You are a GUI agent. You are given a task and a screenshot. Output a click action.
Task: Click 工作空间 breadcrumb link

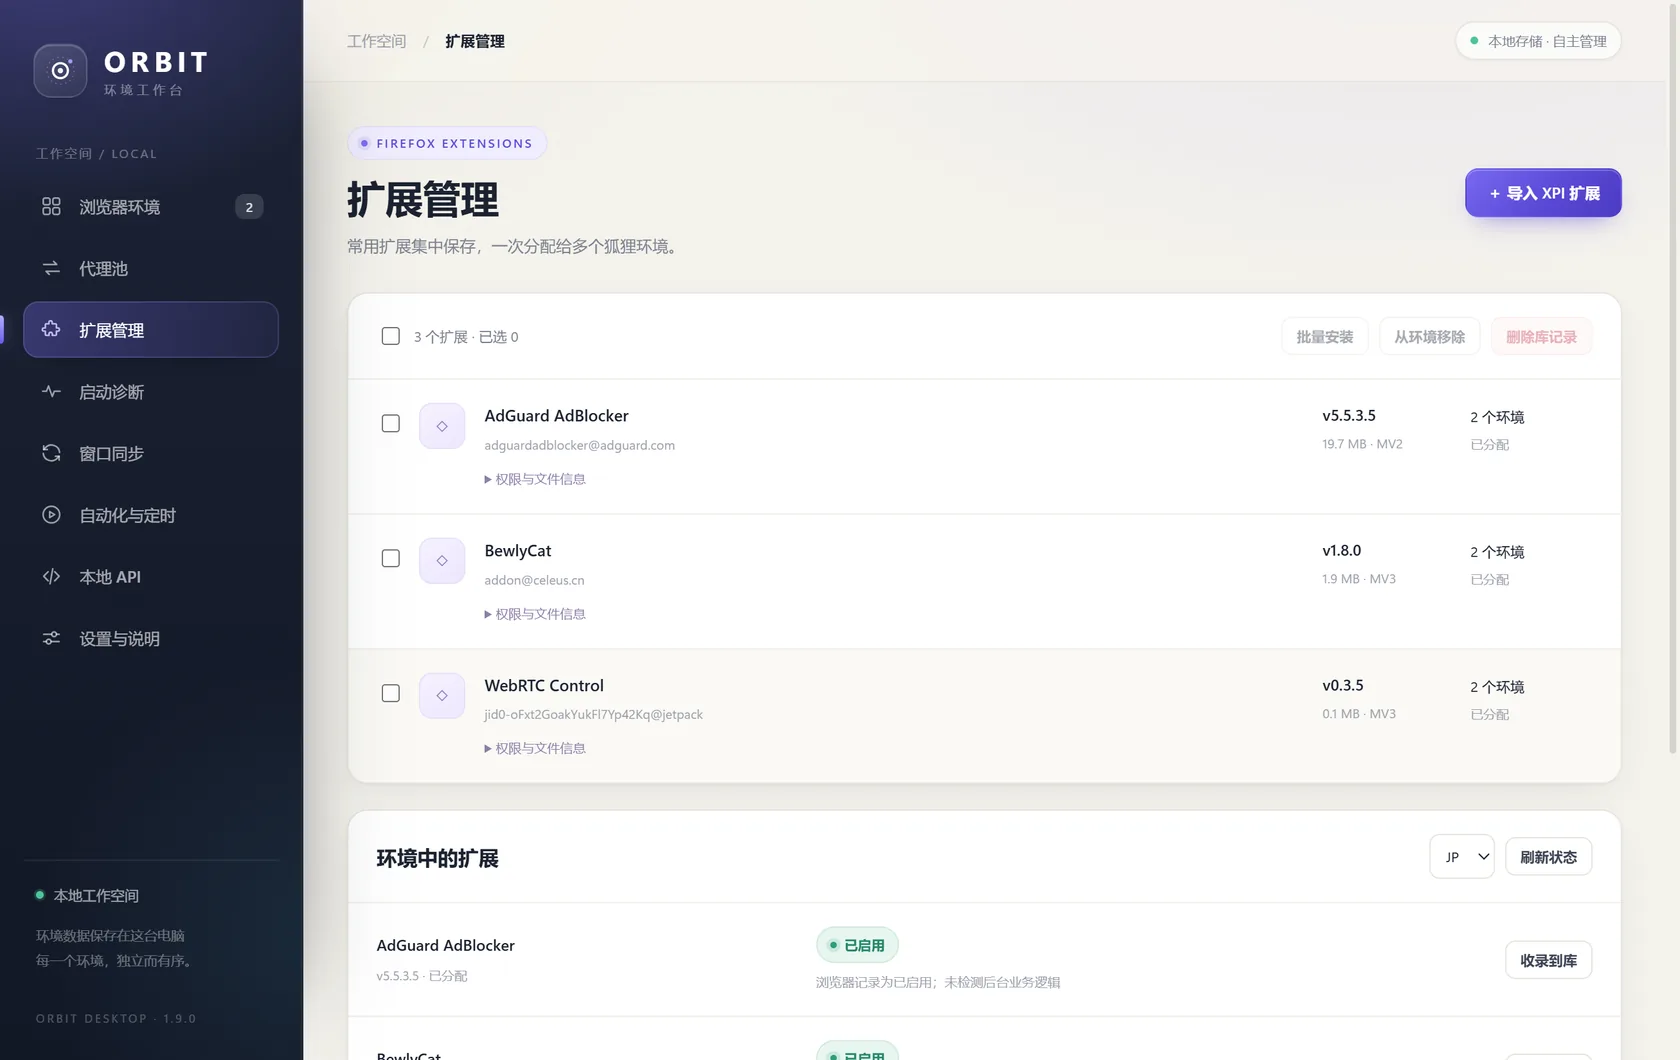[377, 41]
